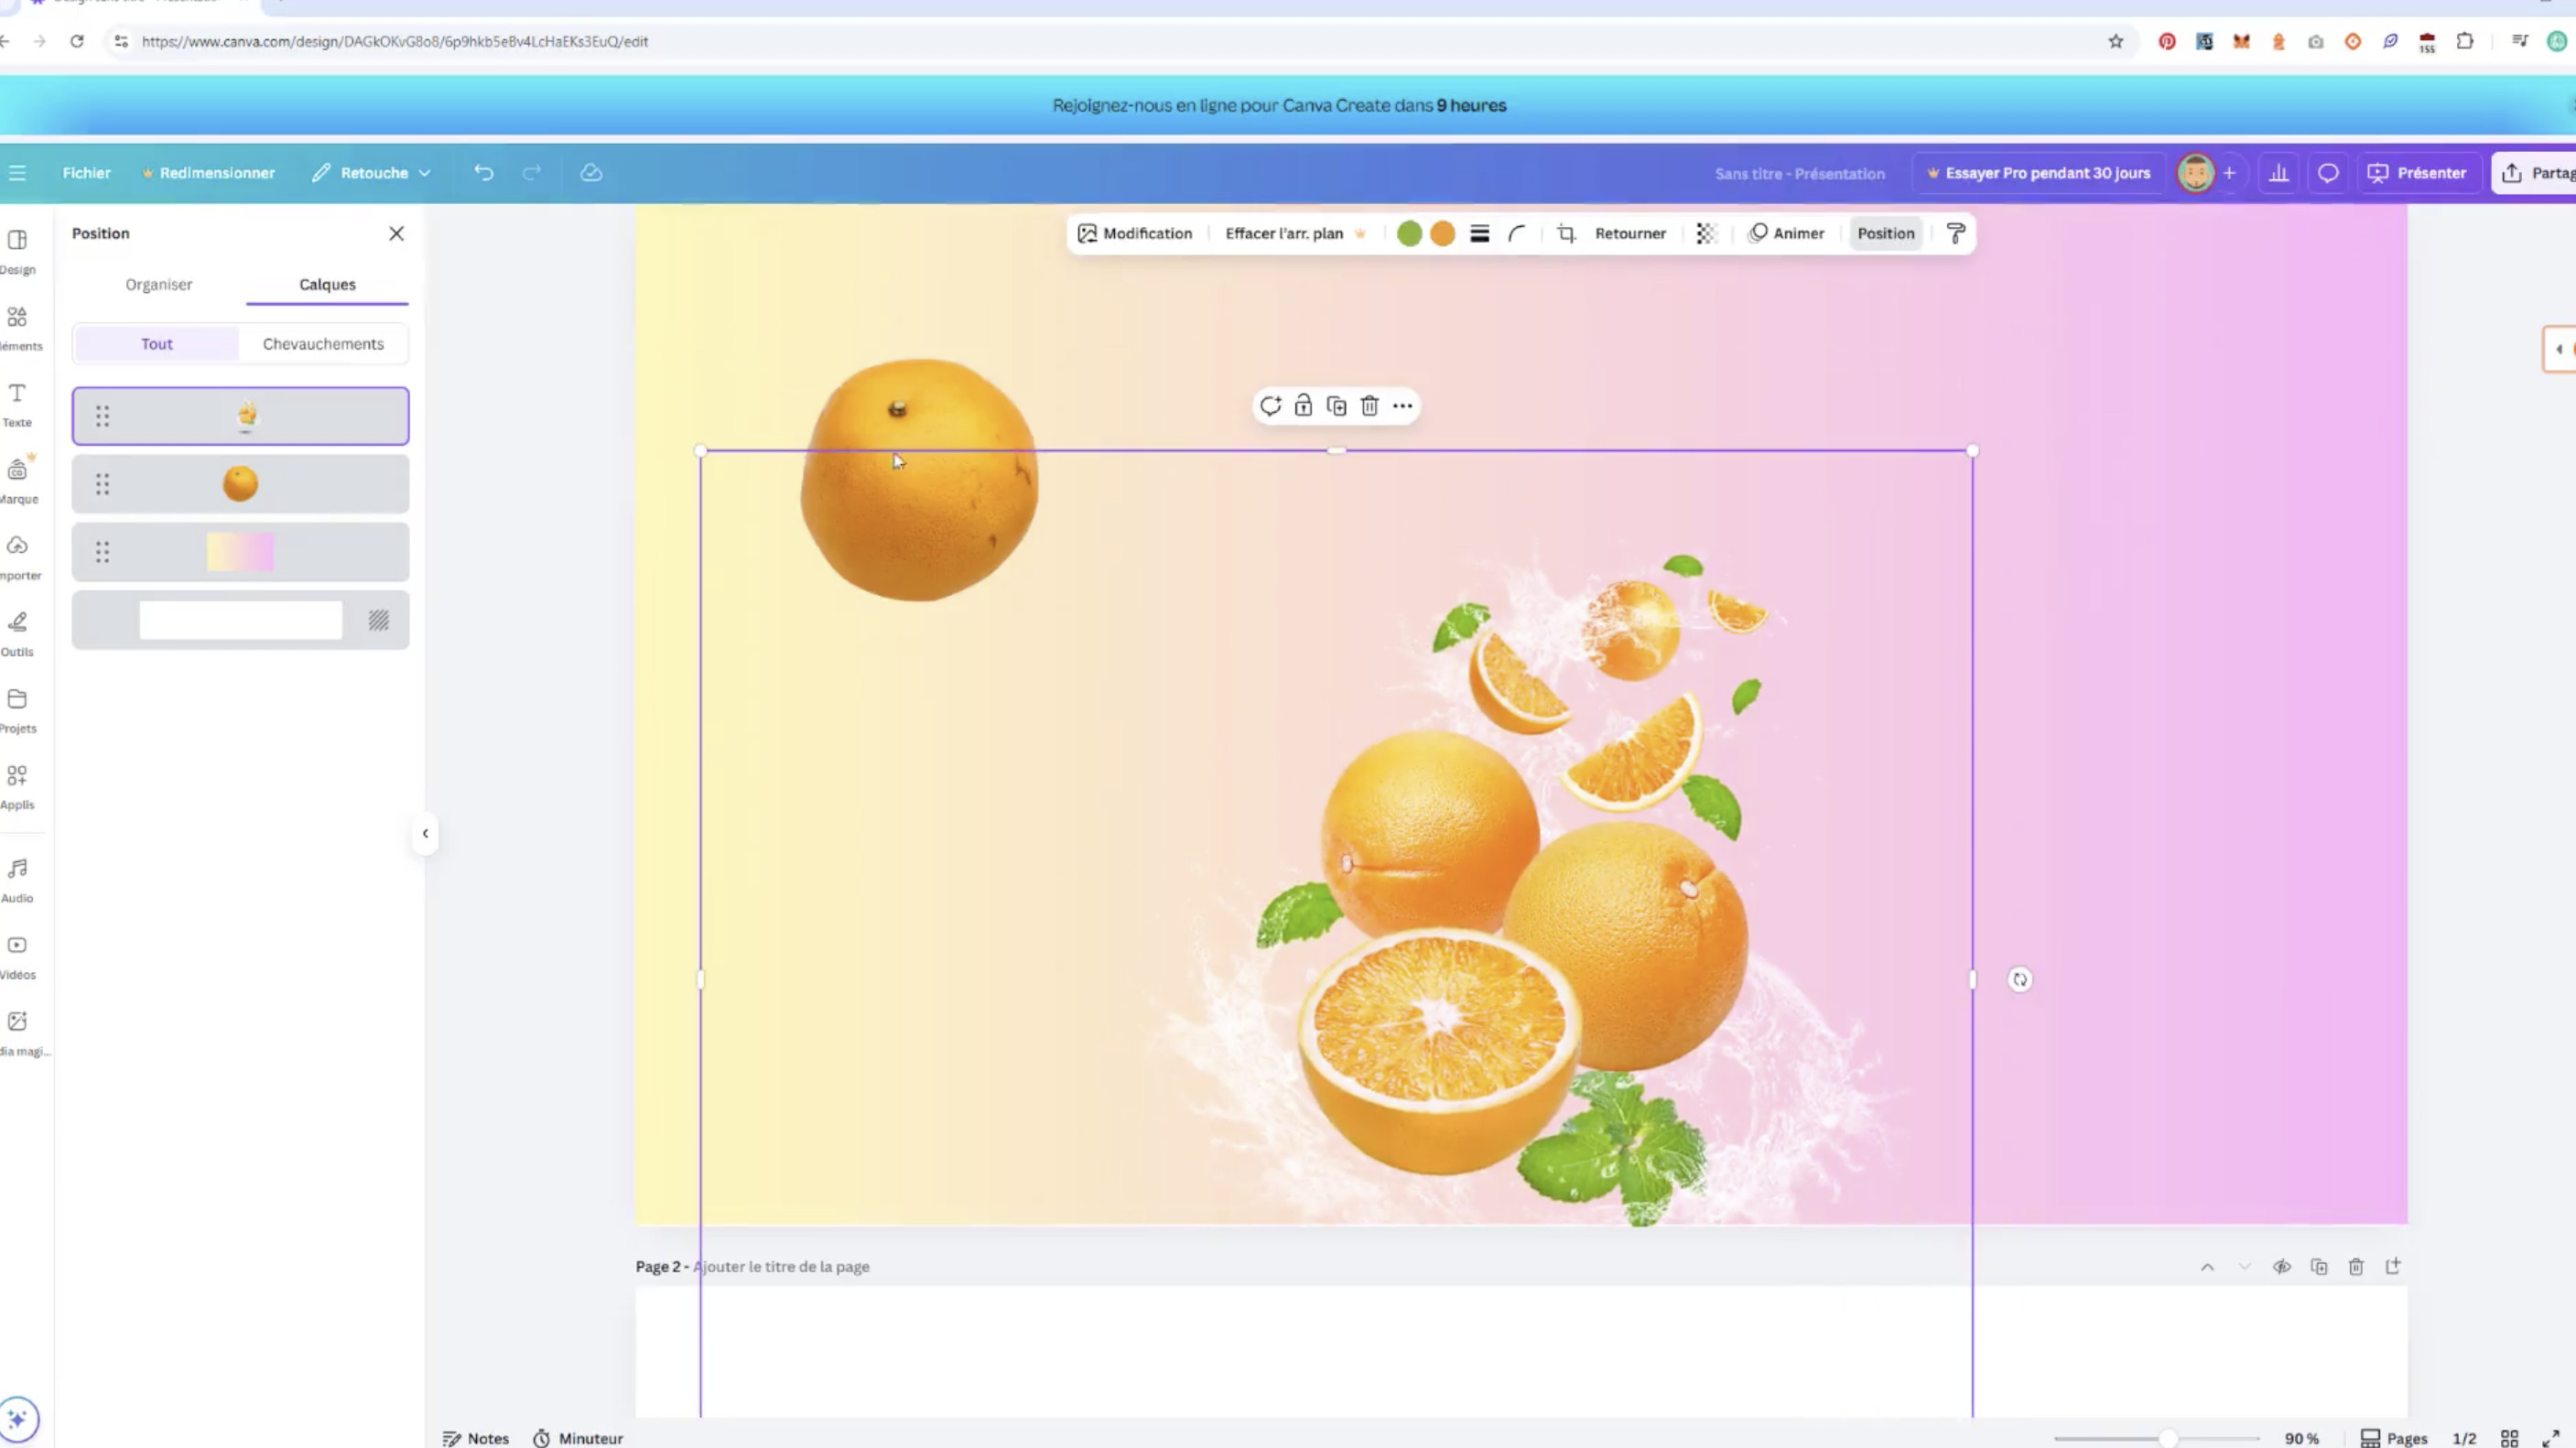Open corner rounding option

pyautogui.click(x=1516, y=234)
